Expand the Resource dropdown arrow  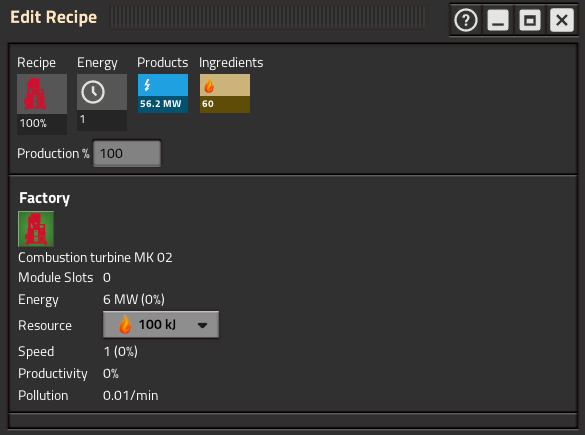pos(203,325)
